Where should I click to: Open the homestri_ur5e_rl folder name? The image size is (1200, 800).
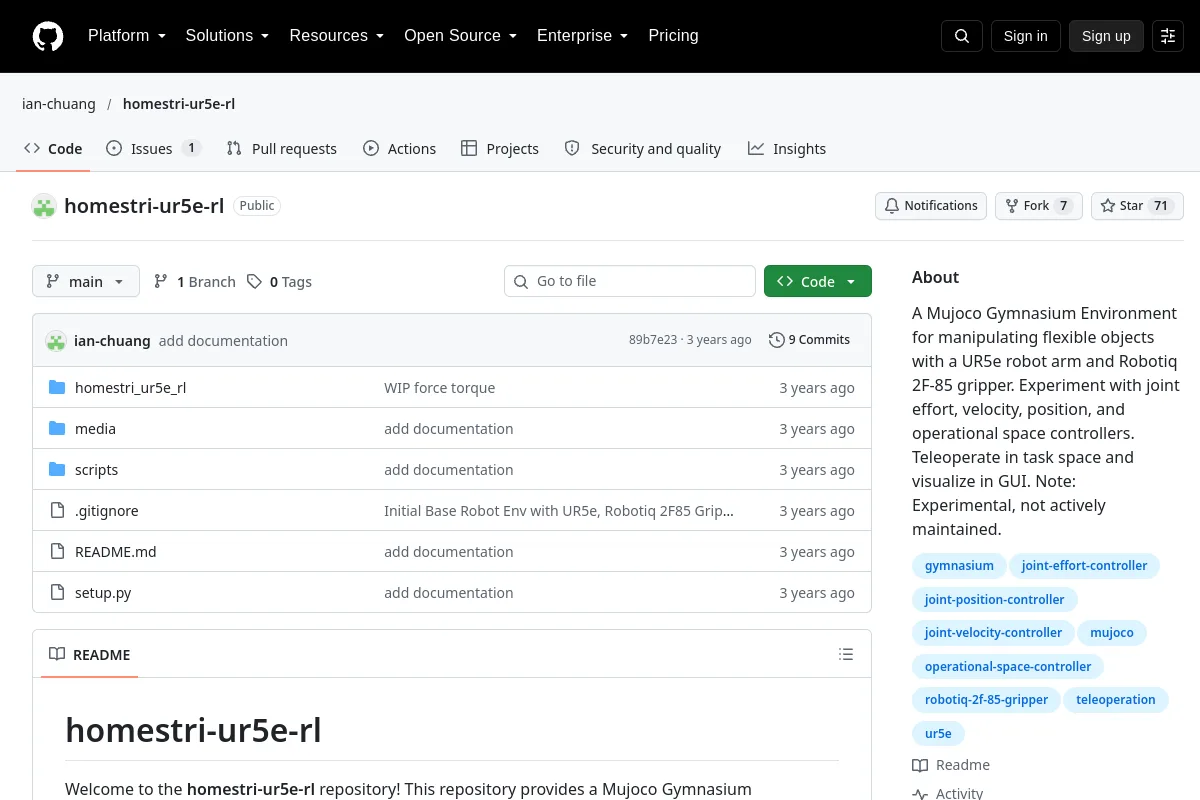(x=131, y=388)
